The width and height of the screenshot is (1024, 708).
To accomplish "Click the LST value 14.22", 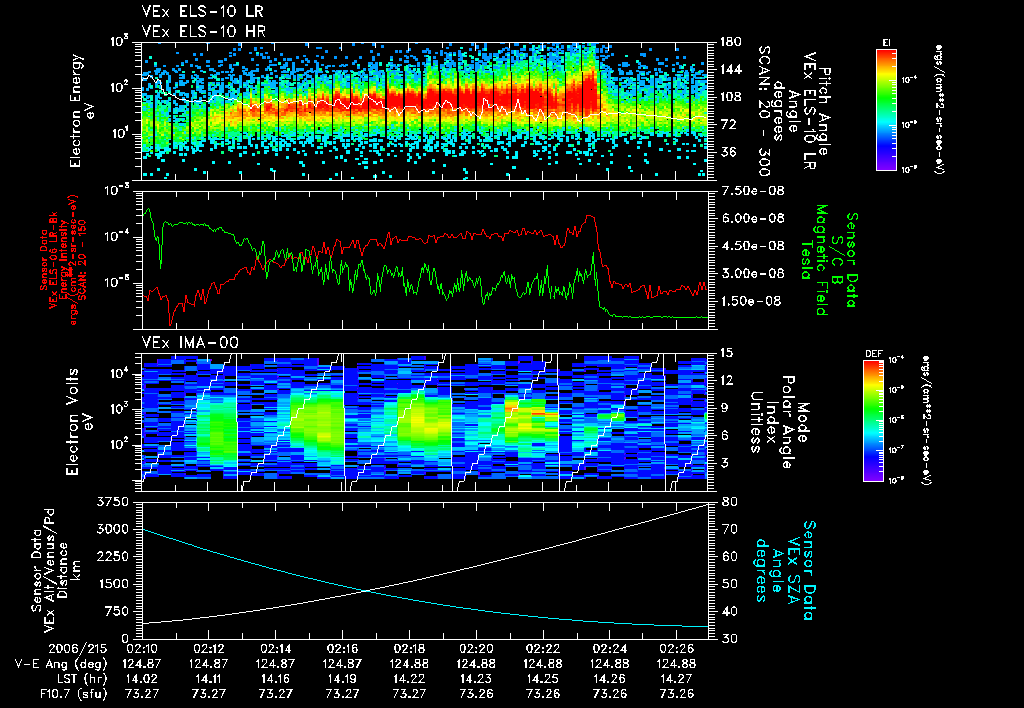I will pyautogui.click(x=409, y=679).
